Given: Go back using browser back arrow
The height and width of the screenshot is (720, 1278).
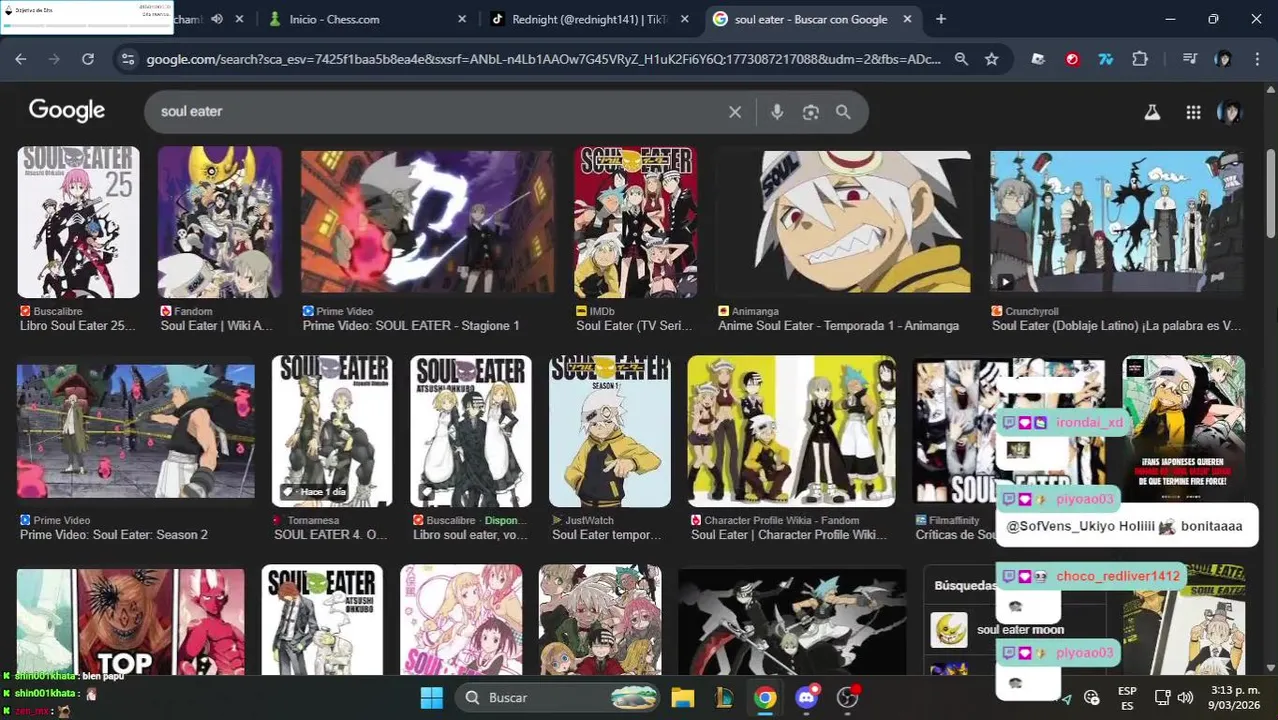Looking at the screenshot, I should pos(21,59).
